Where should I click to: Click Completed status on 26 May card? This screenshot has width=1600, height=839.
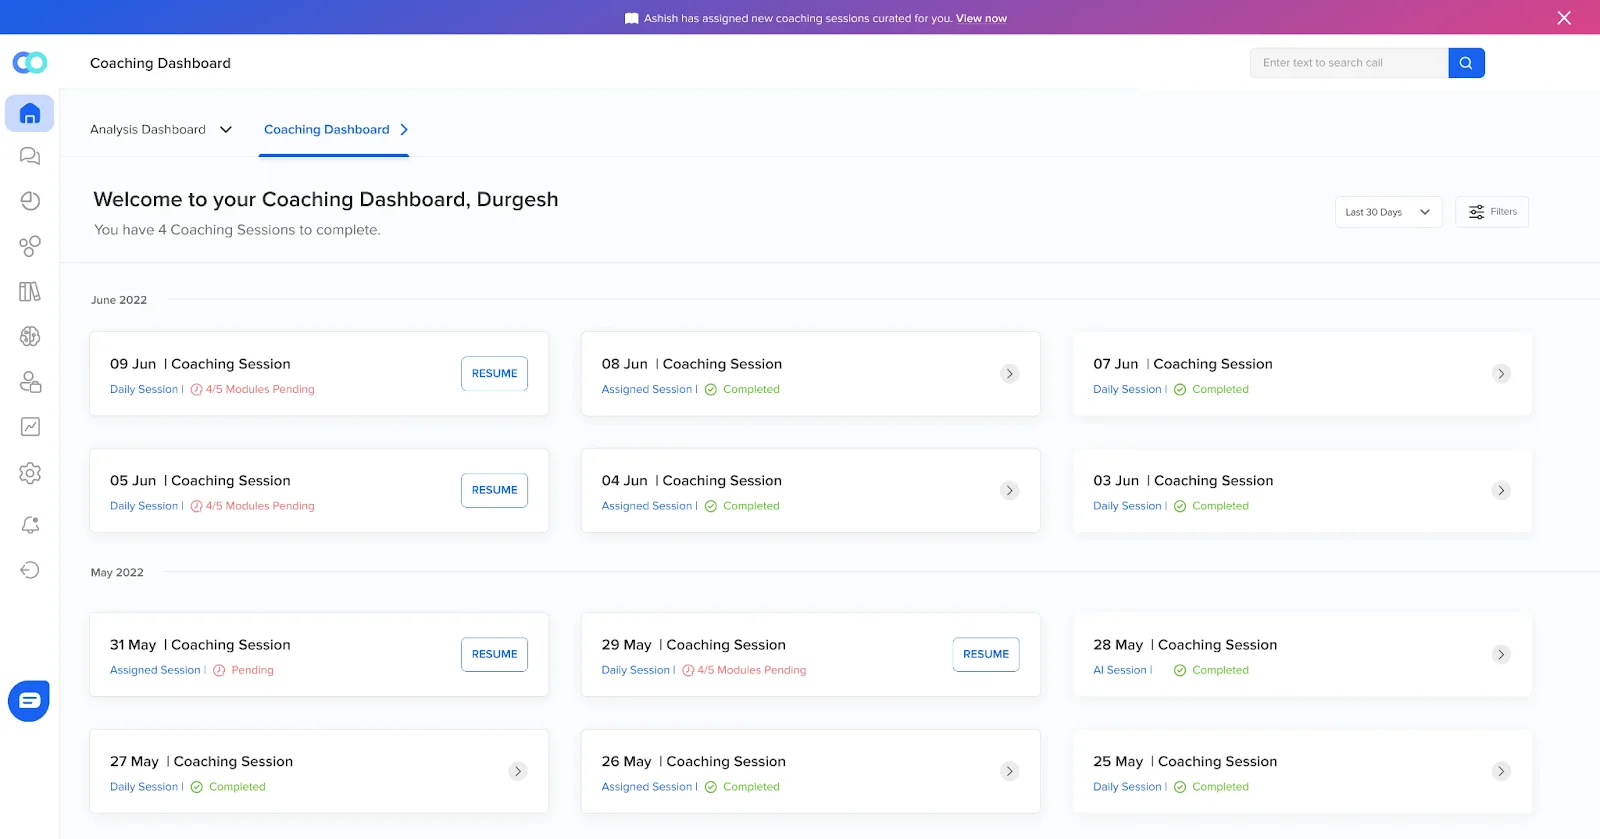[x=751, y=787]
